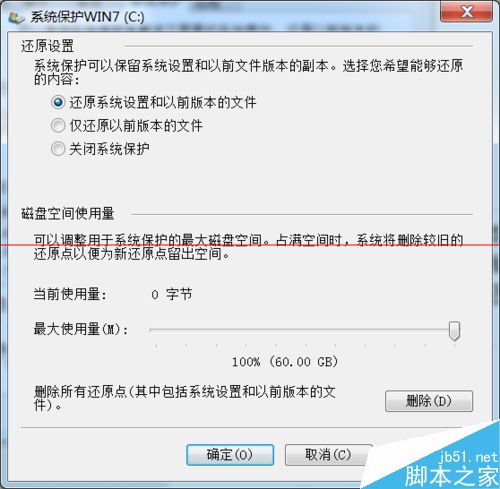This screenshot has width=500, height=489.
Task: Click the 系统保护WIN7 (C:) title text
Action: pos(88,17)
